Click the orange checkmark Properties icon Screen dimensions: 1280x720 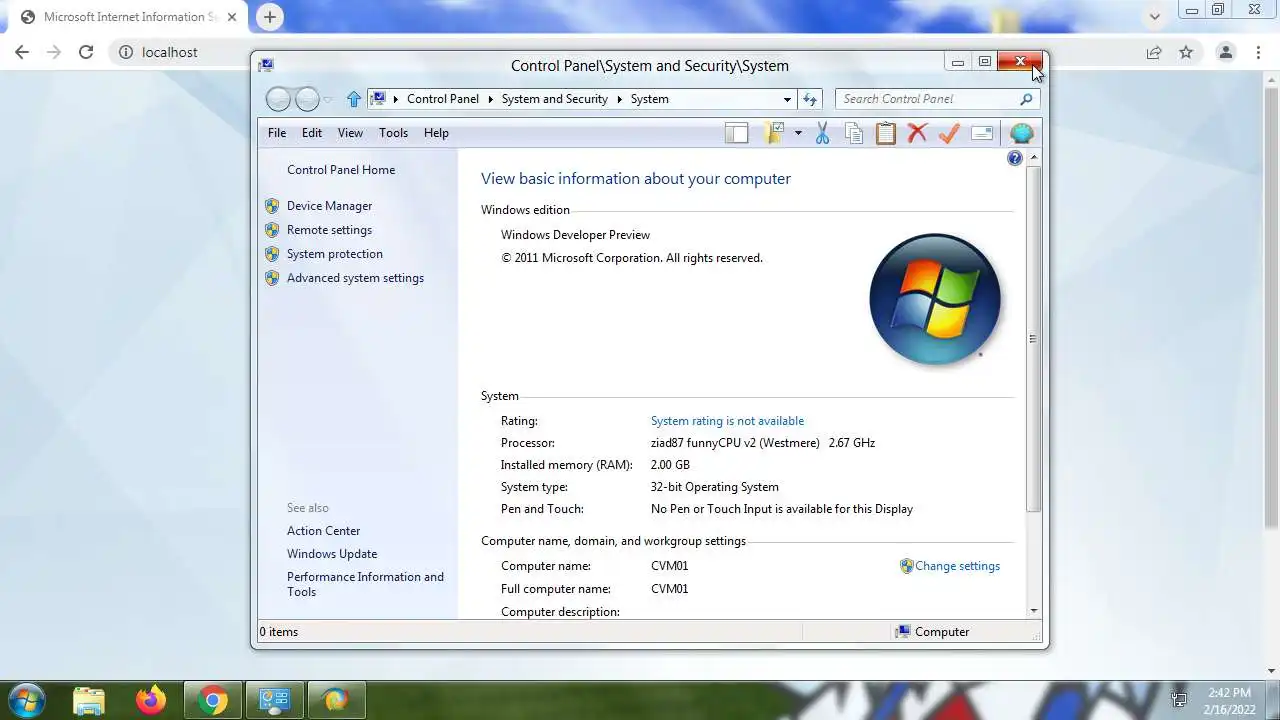point(949,133)
